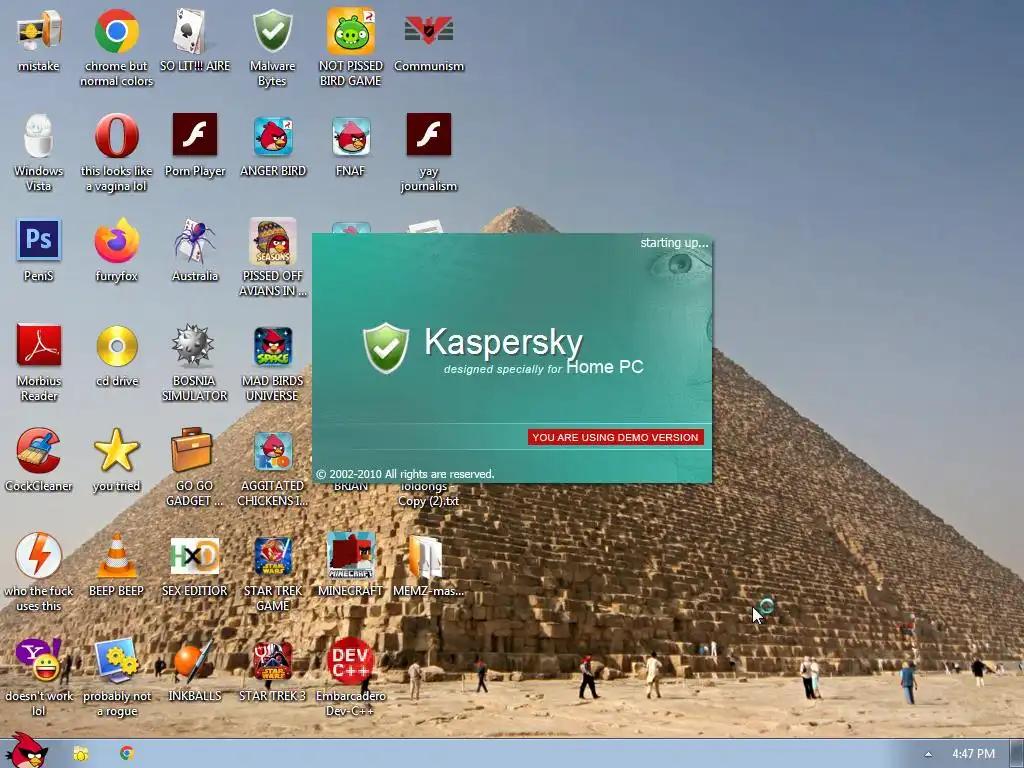Open the MINECRAFT desktop icon
The height and width of the screenshot is (768, 1024).
pos(351,556)
